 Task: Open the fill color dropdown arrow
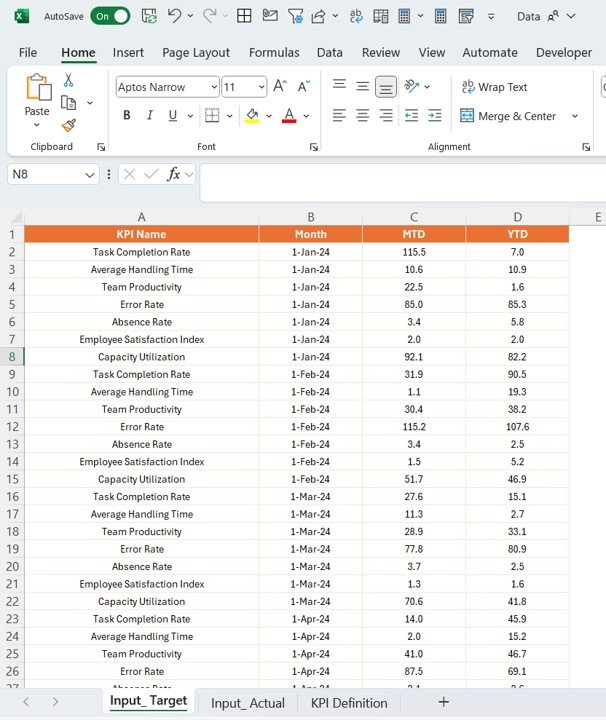(x=269, y=116)
